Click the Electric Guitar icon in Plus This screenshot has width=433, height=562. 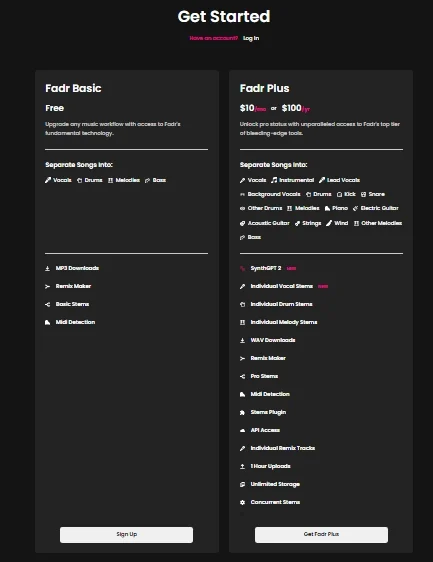[356, 208]
